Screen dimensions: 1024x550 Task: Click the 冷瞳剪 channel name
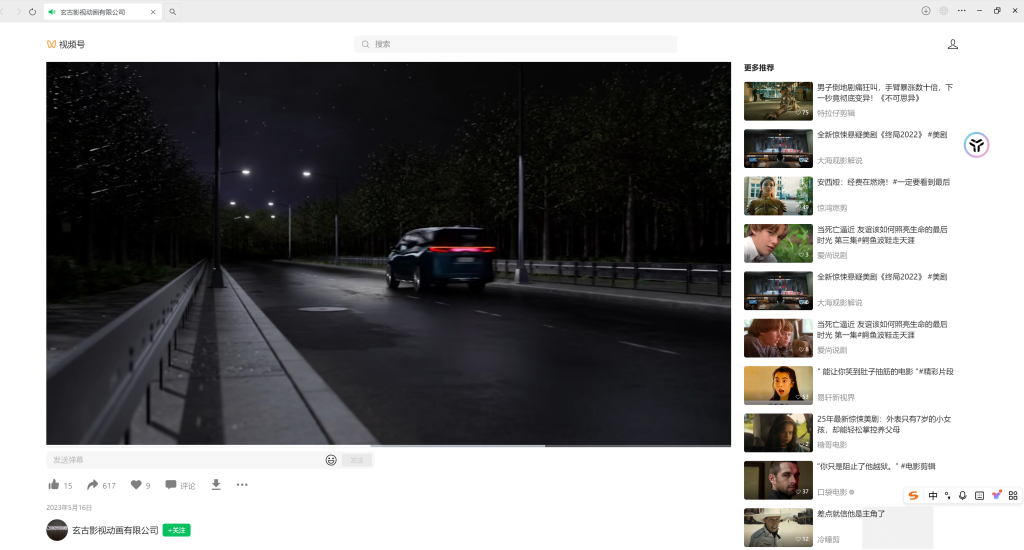[828, 540]
